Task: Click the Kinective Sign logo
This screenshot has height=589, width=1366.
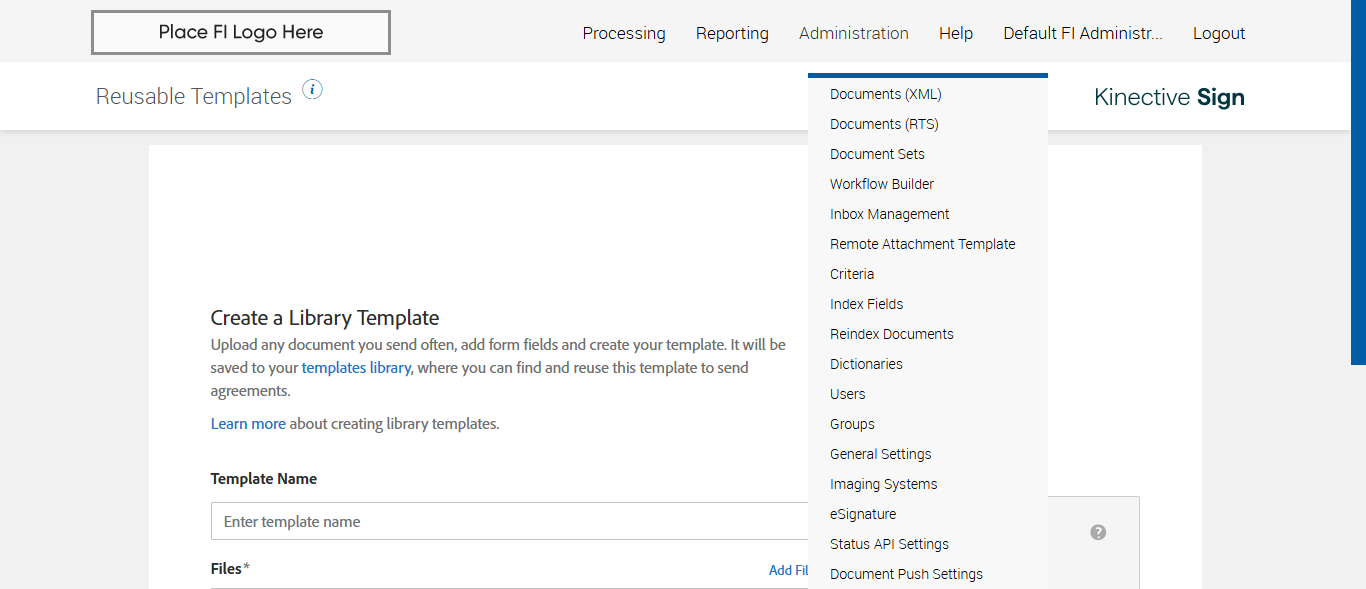Action: point(1169,97)
